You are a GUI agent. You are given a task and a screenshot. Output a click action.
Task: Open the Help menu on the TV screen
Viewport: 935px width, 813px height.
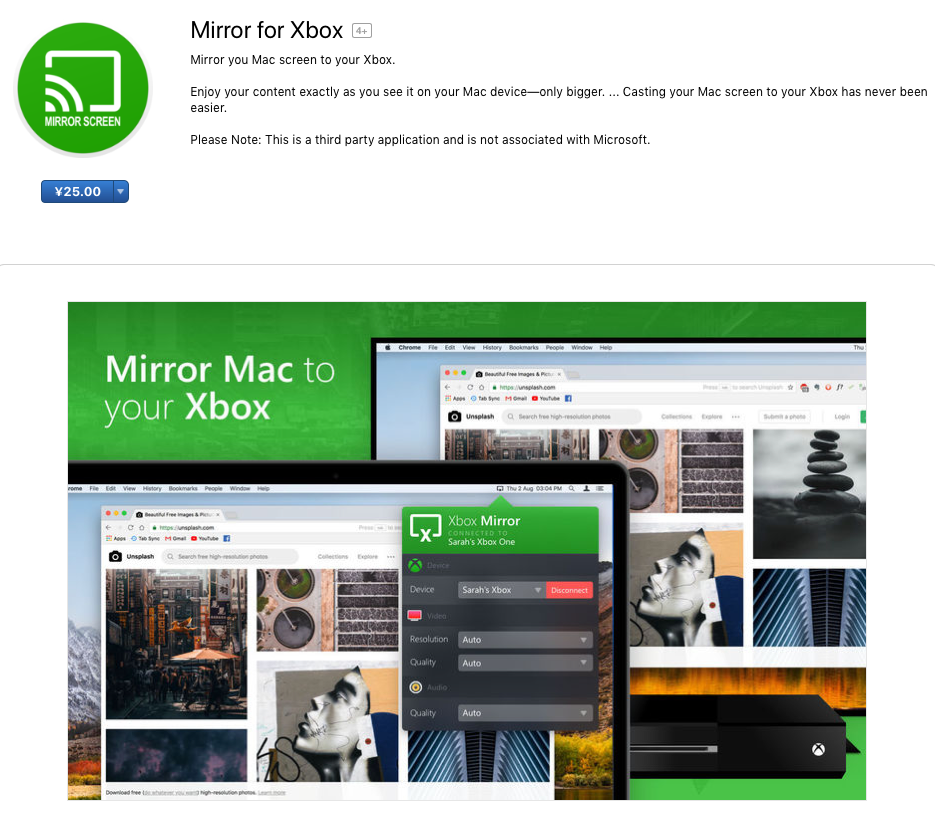606,347
